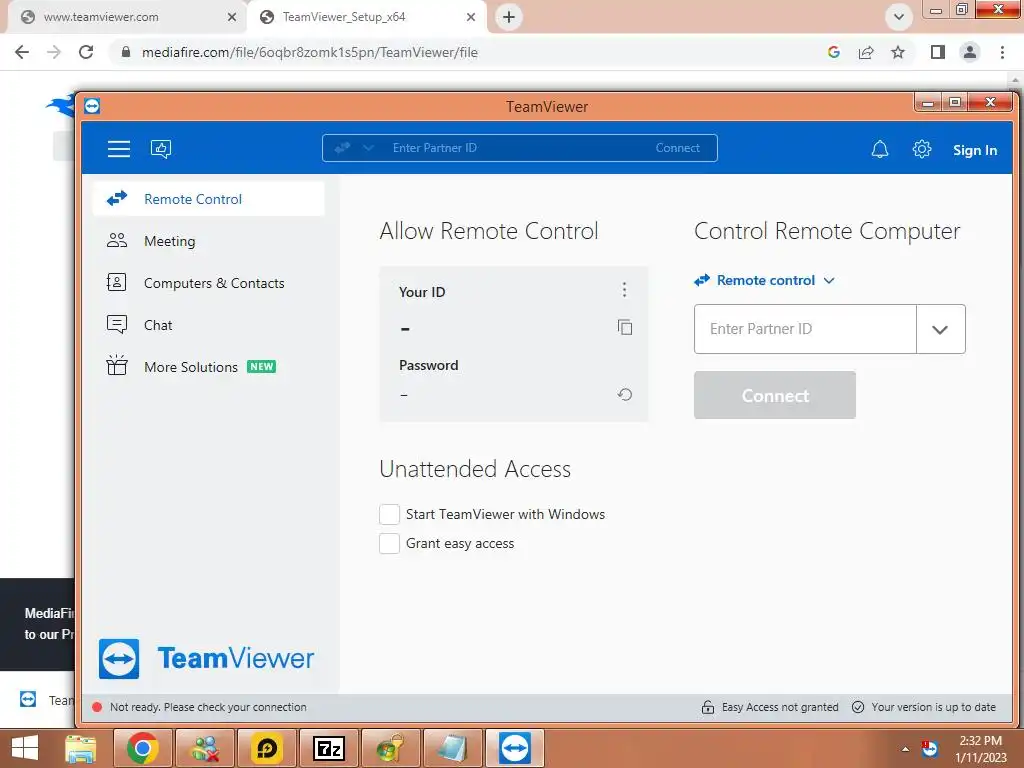Click 'Not ready. Please check your connection' status
This screenshot has height=768, width=1024.
pyautogui.click(x=208, y=707)
